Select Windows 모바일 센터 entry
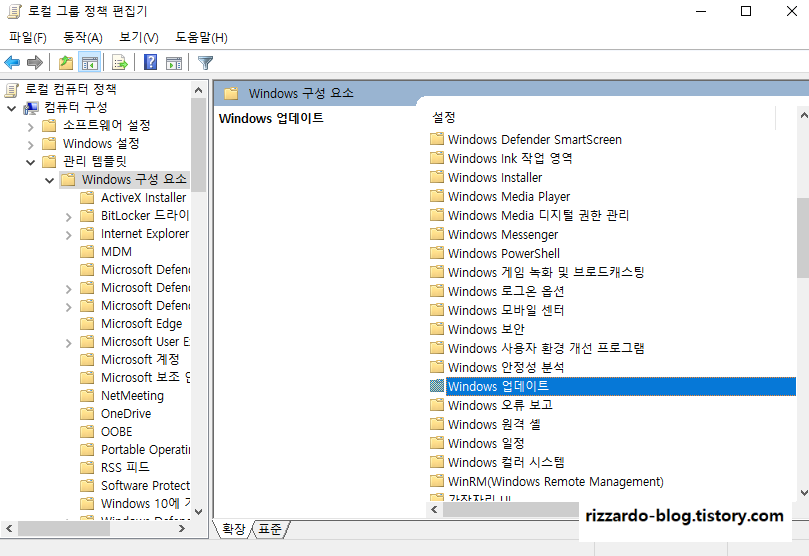The width and height of the screenshot is (809, 556). (506, 310)
